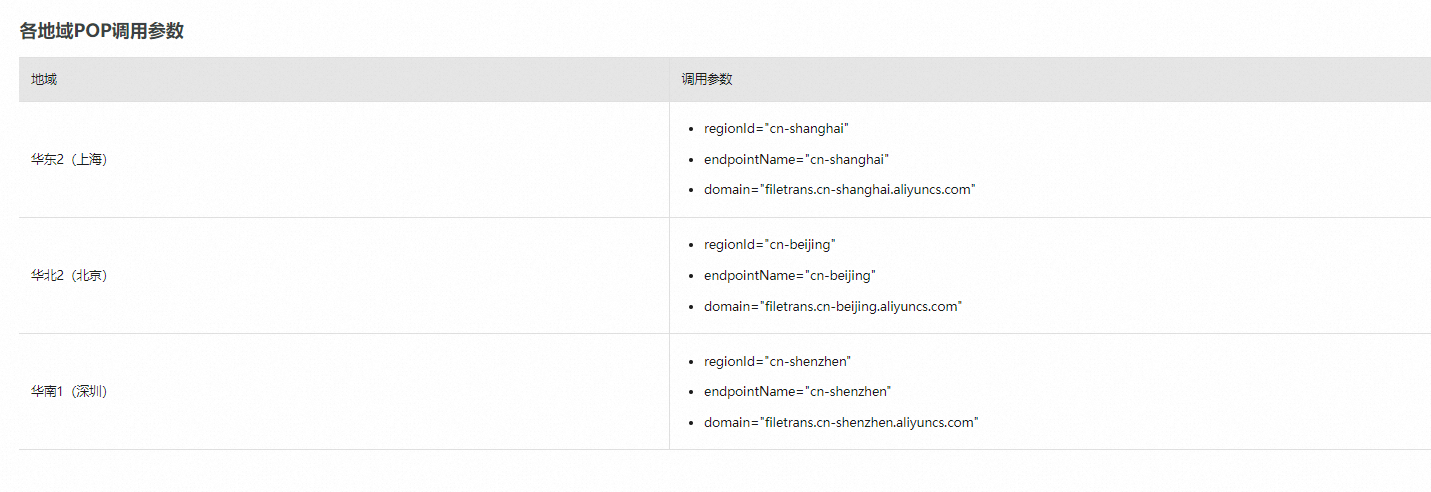The image size is (1431, 492).
Task: Select the 华北2（北京） region cell
Action: (69, 275)
